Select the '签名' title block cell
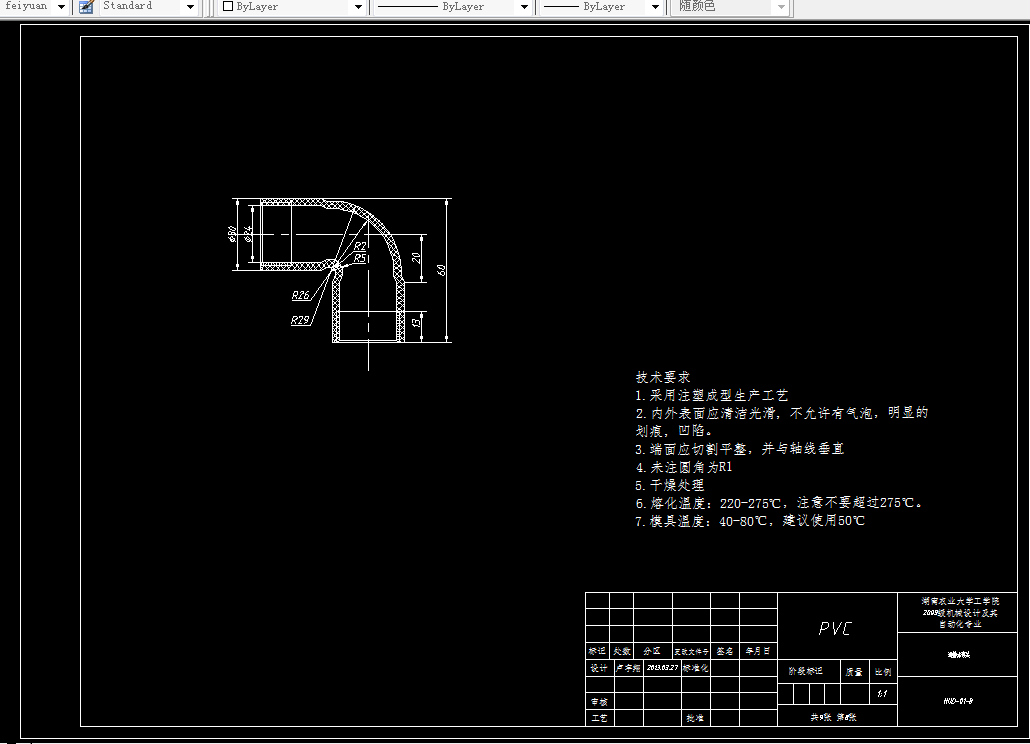Screen dimensions: 1030x744 point(725,651)
